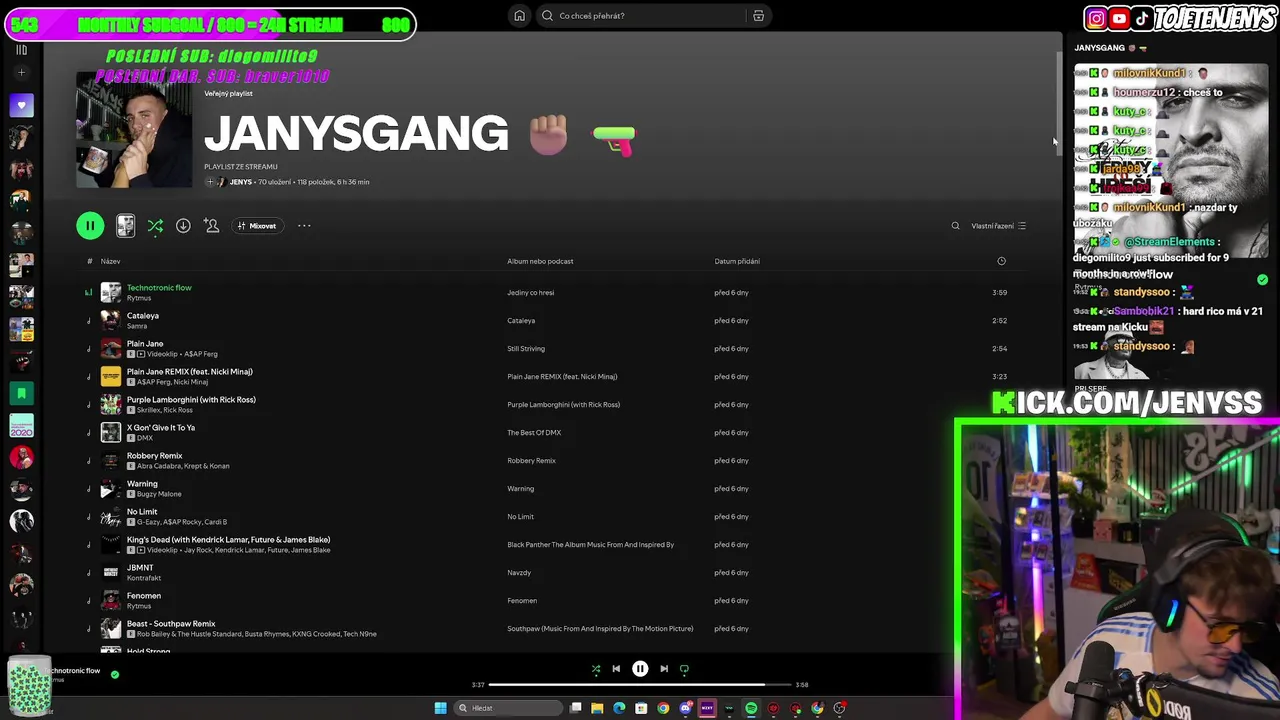Open the three-dot more options menu

[x=304, y=226]
